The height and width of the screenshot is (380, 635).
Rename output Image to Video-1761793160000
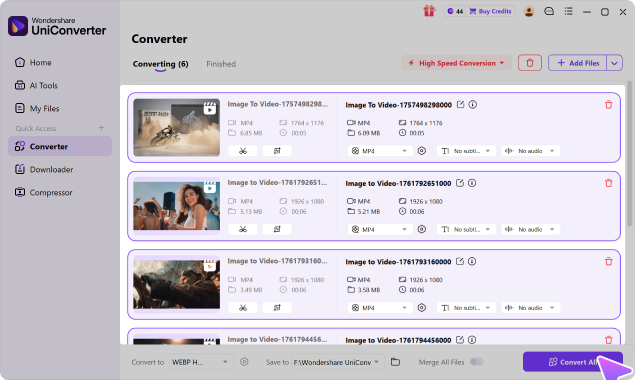(460, 262)
